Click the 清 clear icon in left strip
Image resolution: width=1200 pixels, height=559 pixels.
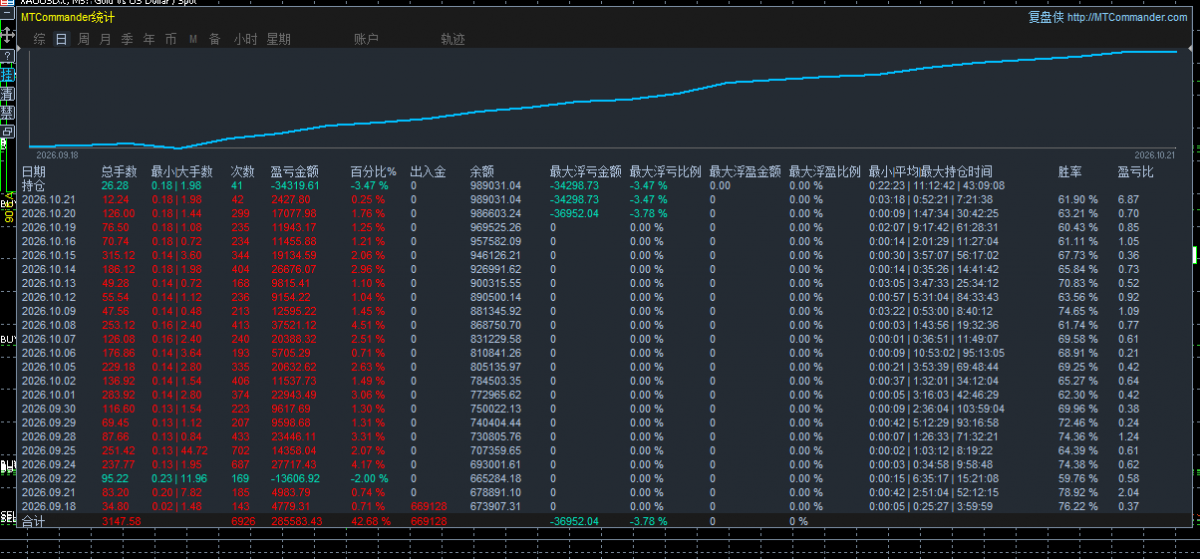(7, 94)
